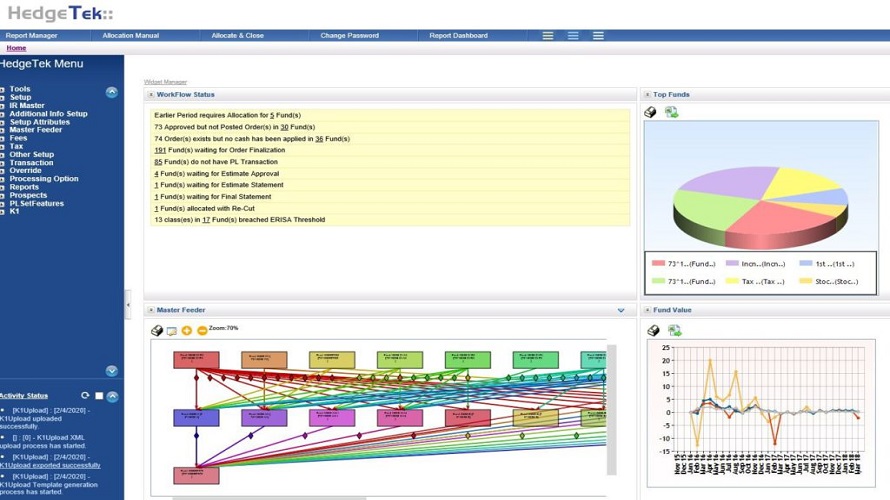
Task: Collapse the Top Funds widget
Action: [647, 95]
